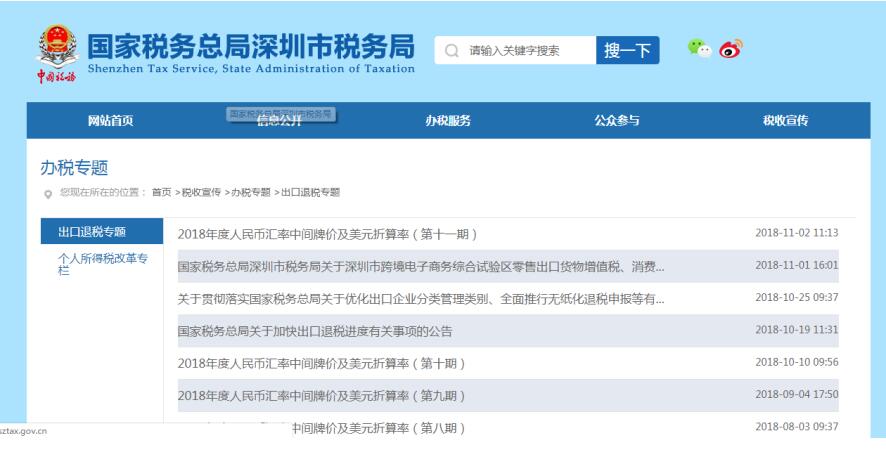This screenshot has width=886, height=470.
Task: Open the 税收宣传 navigation tab
Action: pyautogui.click(x=785, y=121)
